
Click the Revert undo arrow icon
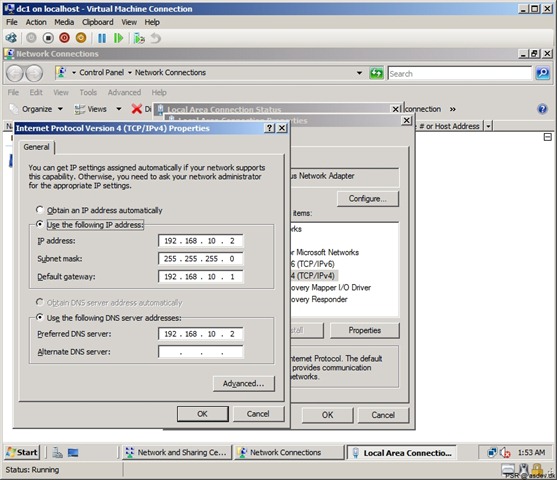[x=156, y=38]
